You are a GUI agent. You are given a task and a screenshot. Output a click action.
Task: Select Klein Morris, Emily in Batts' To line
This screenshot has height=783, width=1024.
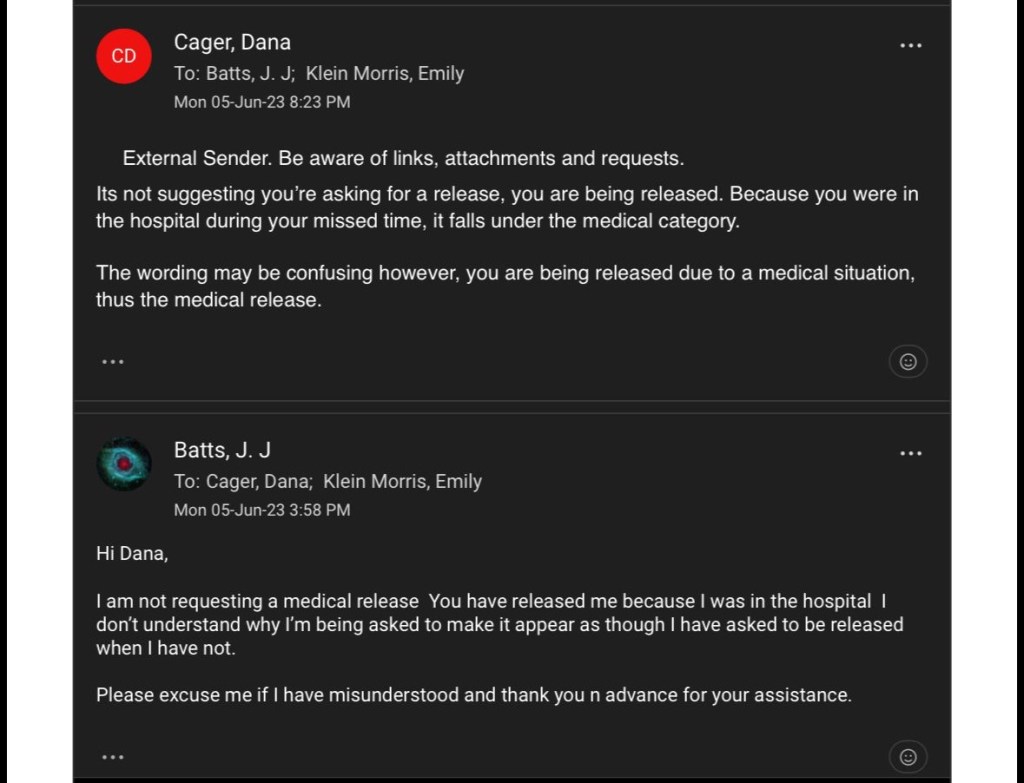(402, 481)
